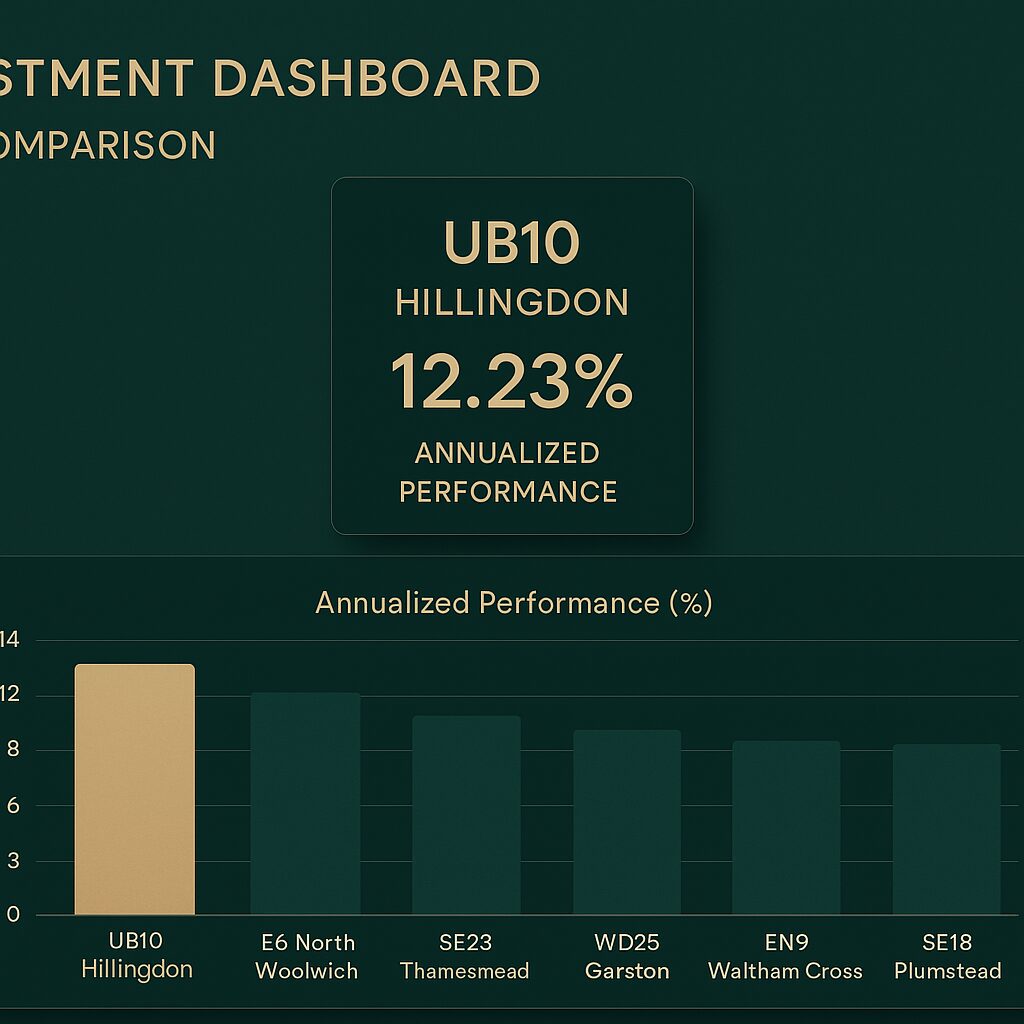
Task: Select the E6 North Woolwich bar
Action: [305, 804]
